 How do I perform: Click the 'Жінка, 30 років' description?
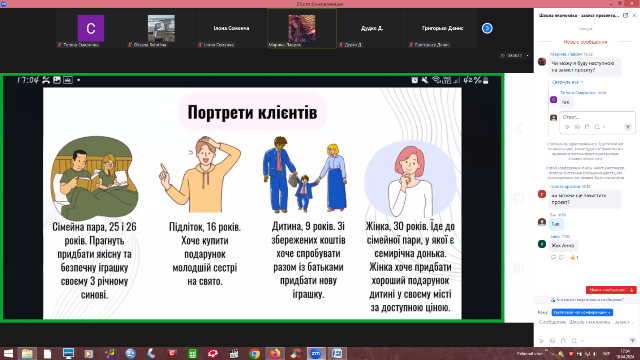[x=410, y=267]
